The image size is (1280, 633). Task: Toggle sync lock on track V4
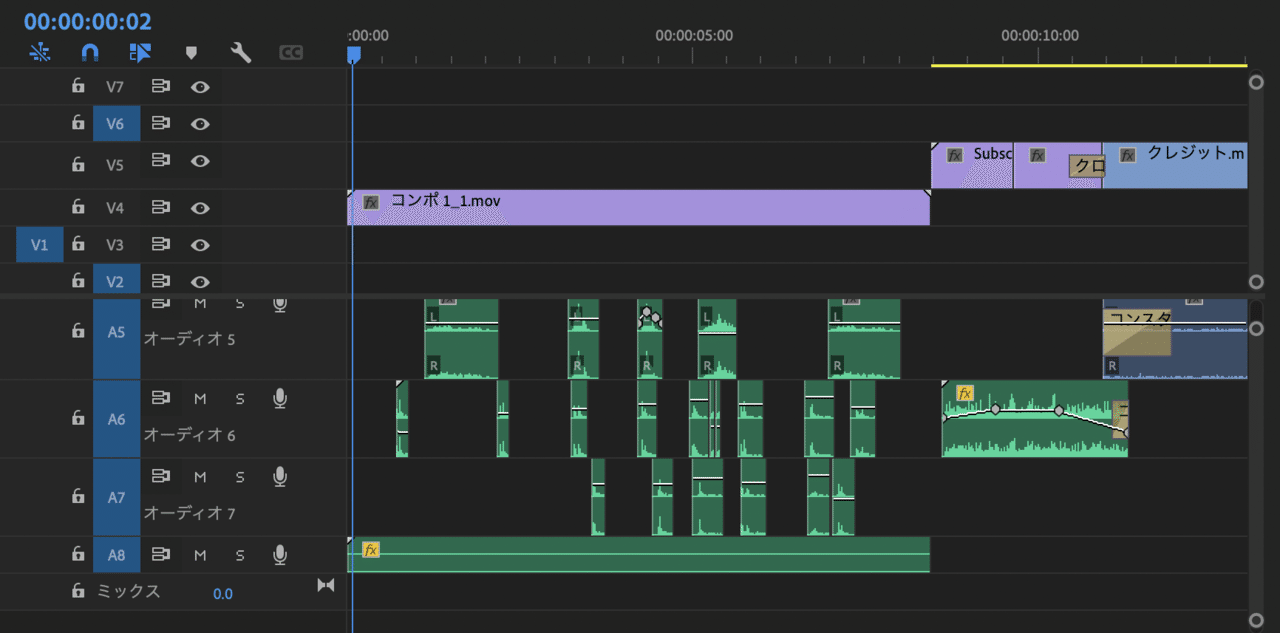tap(160, 207)
